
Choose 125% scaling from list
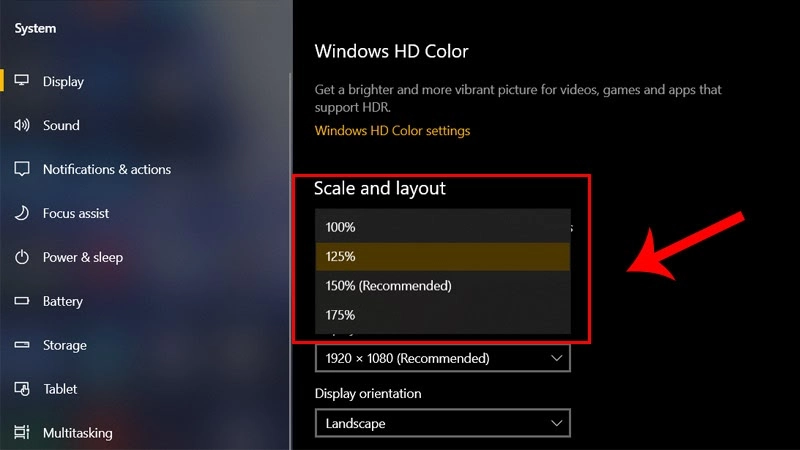click(442, 257)
